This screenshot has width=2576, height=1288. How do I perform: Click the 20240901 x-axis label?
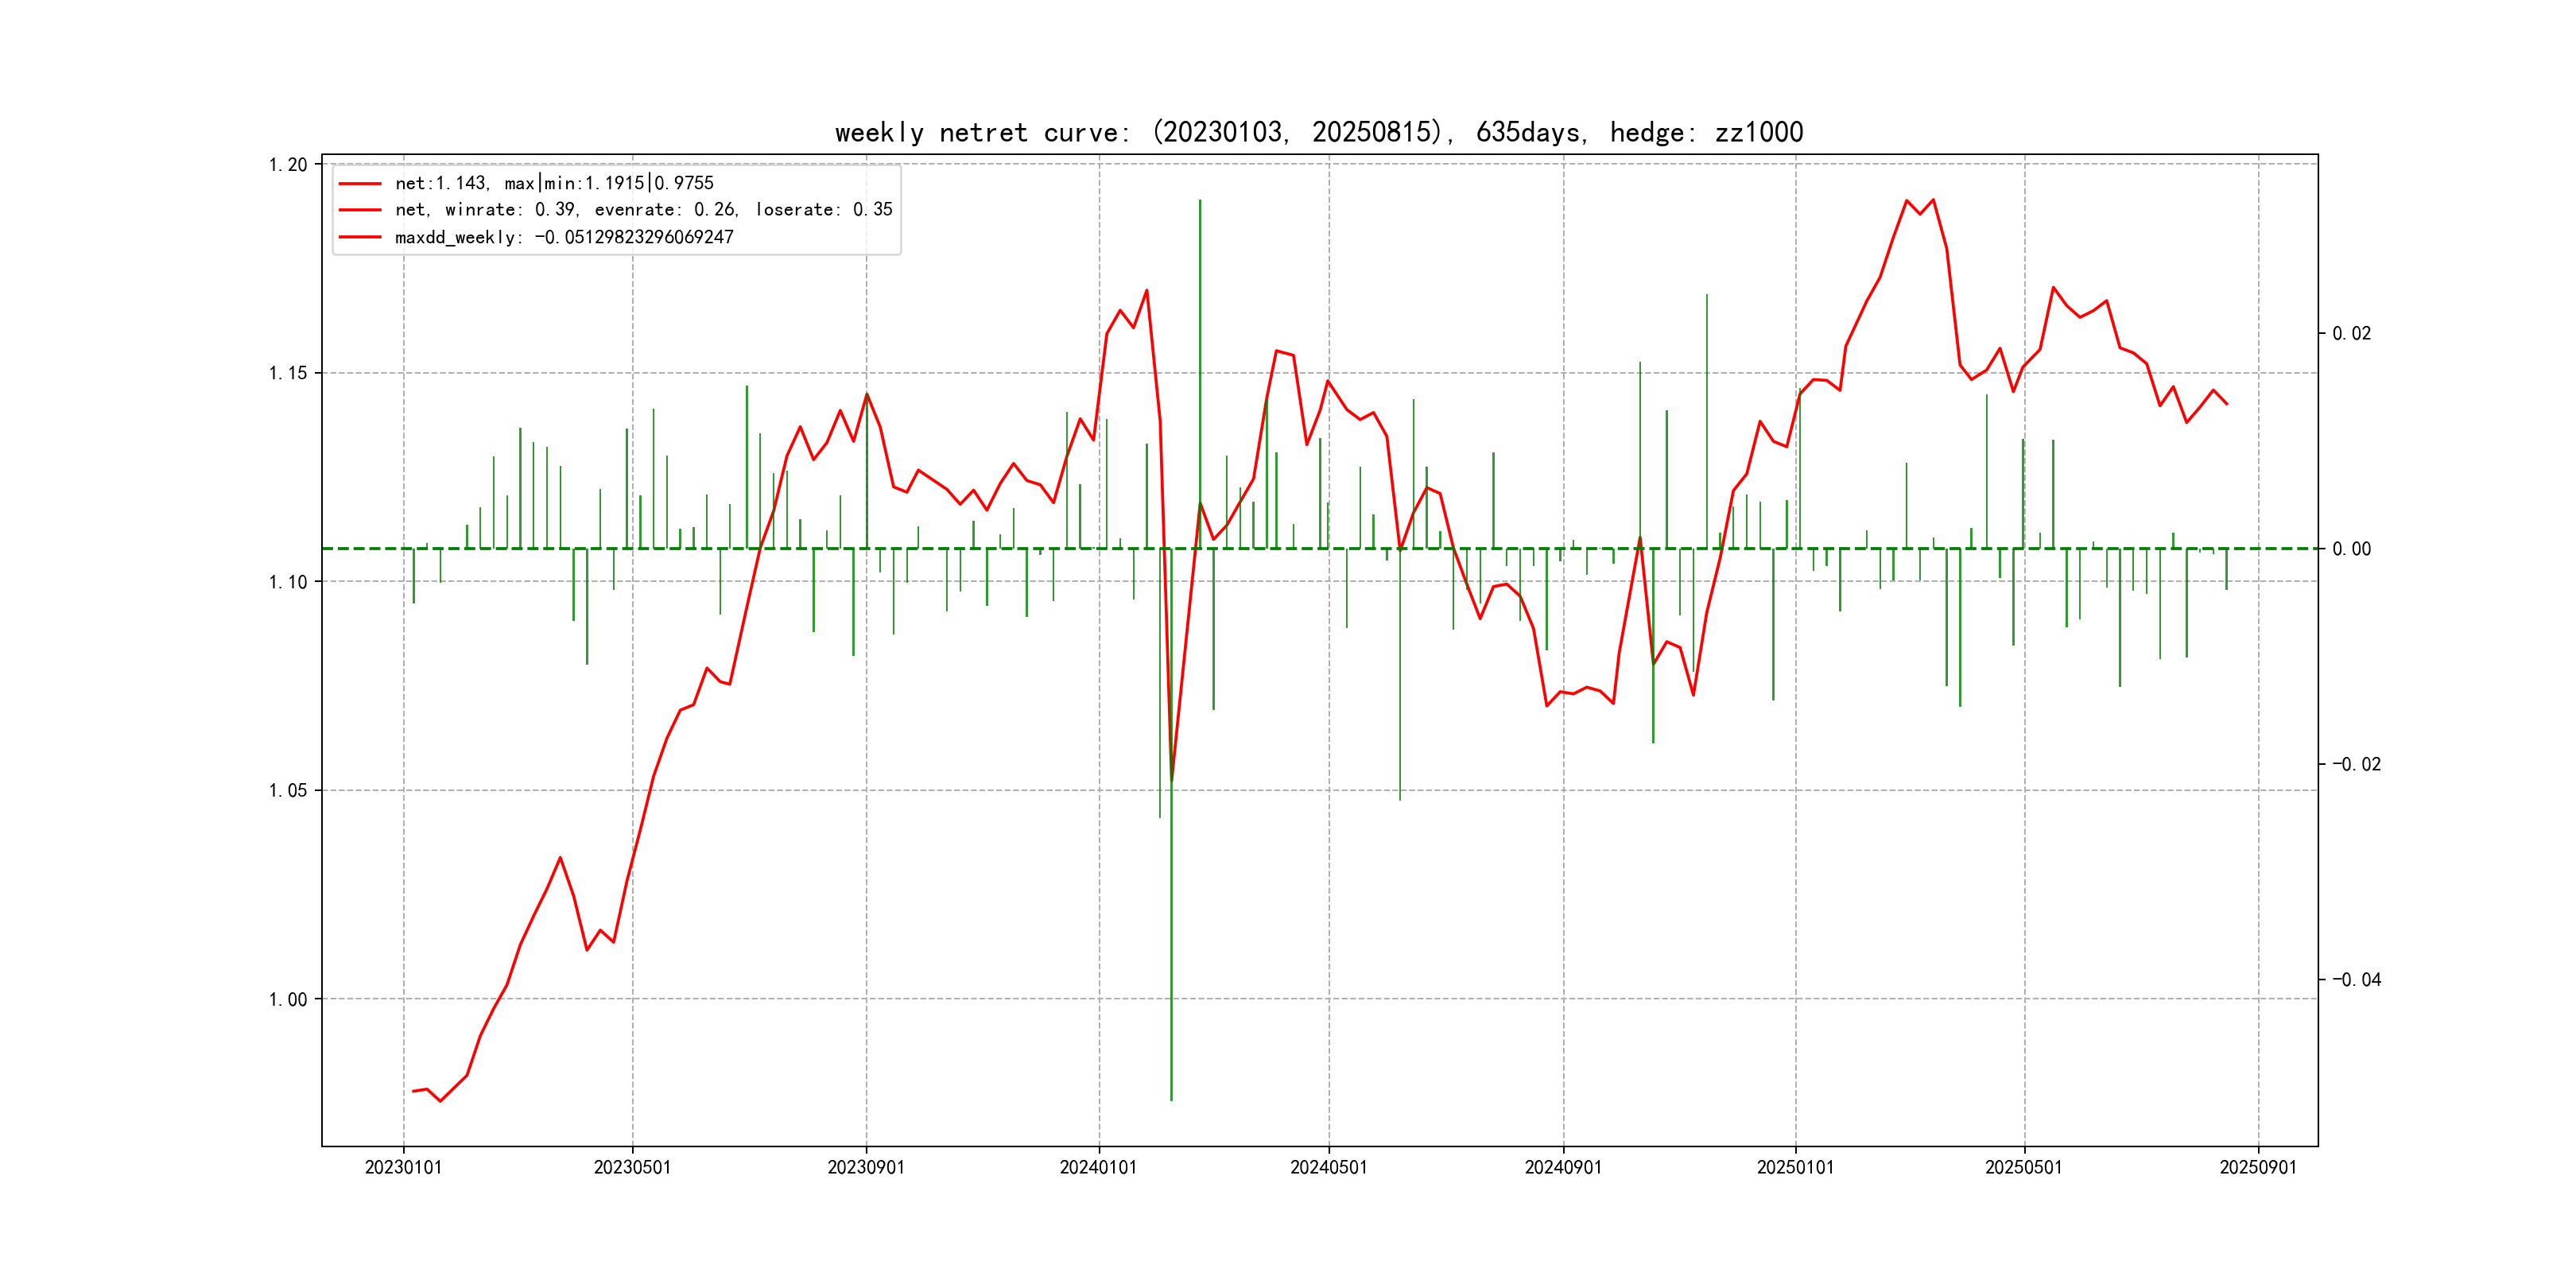(1563, 1167)
